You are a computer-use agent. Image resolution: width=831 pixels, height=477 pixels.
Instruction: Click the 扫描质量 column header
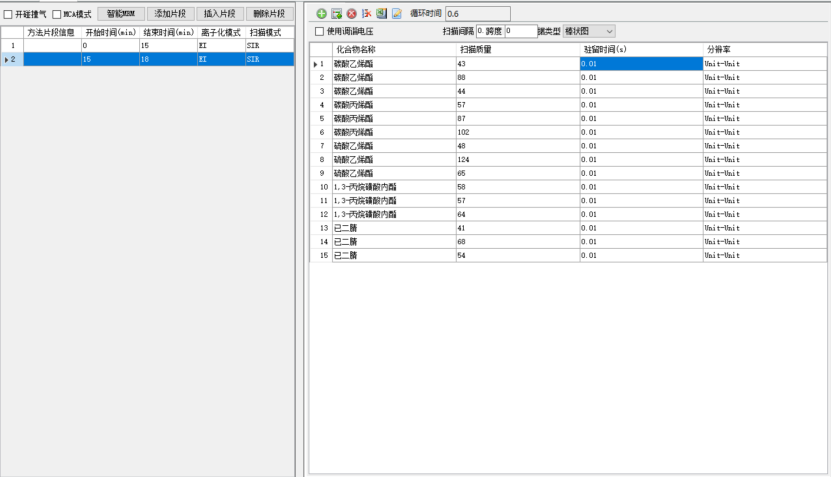(517, 49)
